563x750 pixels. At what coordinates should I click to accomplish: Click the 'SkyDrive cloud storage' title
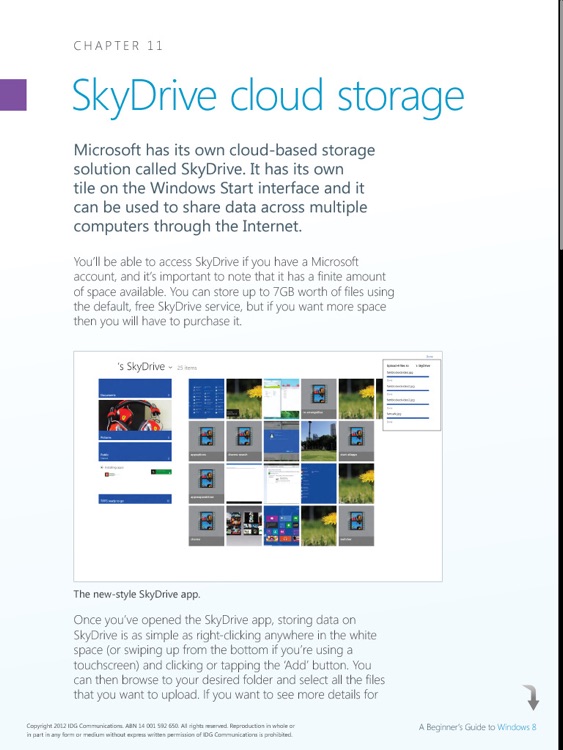[x=268, y=97]
